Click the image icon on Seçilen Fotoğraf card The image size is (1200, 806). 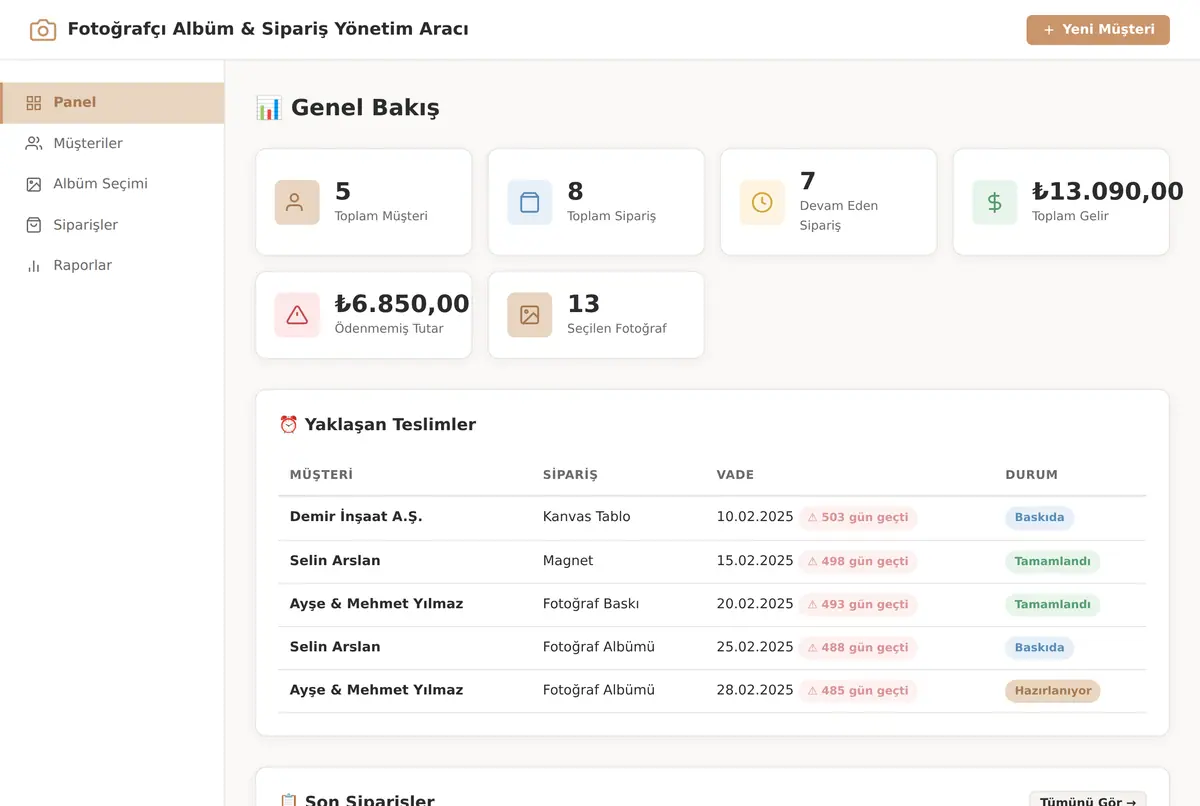(530, 315)
